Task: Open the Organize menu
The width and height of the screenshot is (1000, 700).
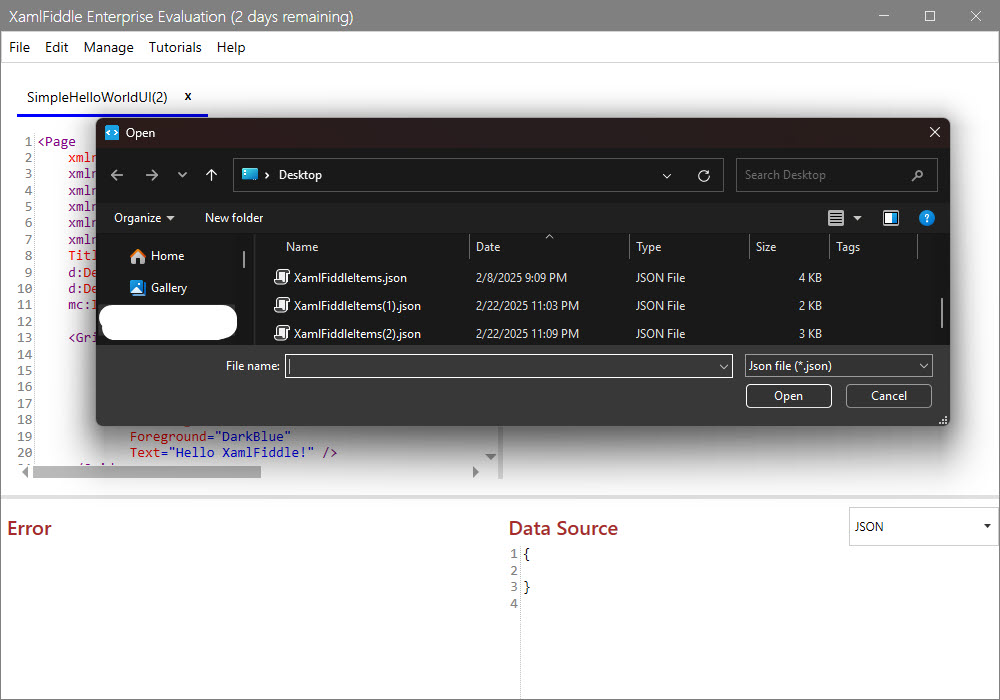Action: (144, 218)
